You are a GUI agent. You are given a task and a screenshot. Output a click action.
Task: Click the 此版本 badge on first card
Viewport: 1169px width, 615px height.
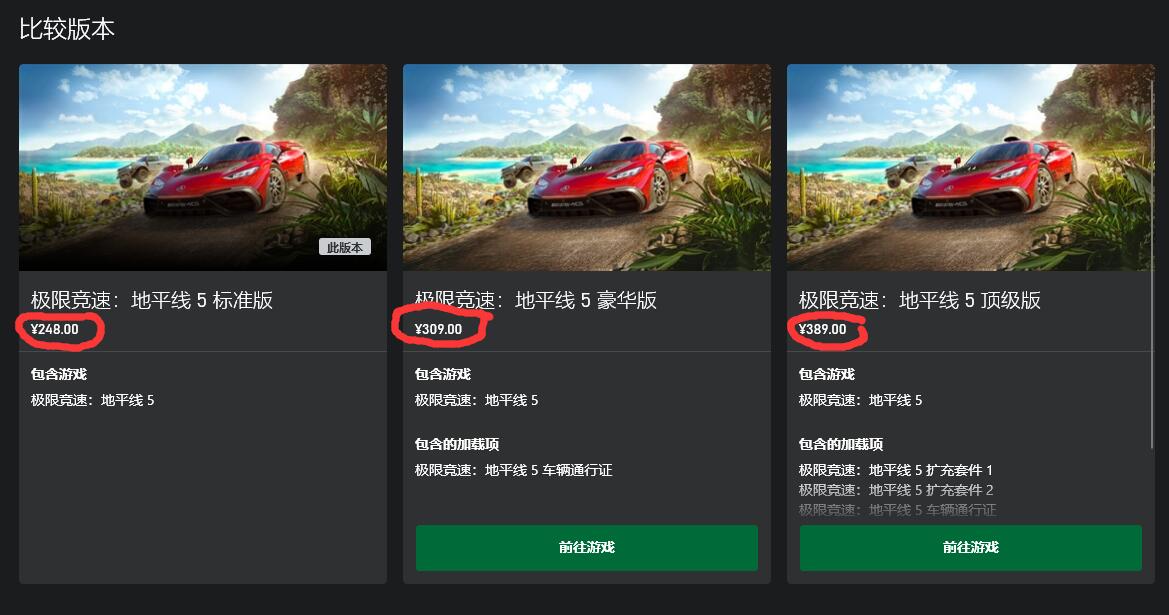(344, 247)
